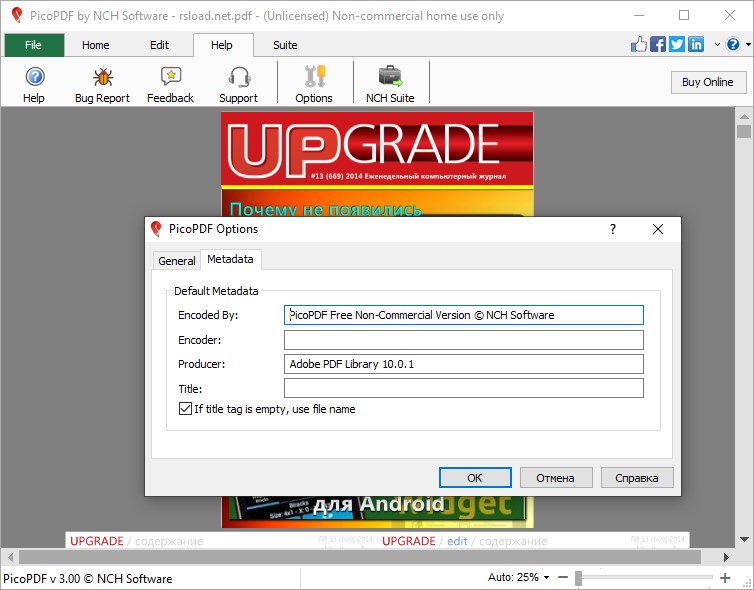This screenshot has width=754, height=590.
Task: Minimize the PicoPDF main window
Action: pyautogui.click(x=639, y=15)
